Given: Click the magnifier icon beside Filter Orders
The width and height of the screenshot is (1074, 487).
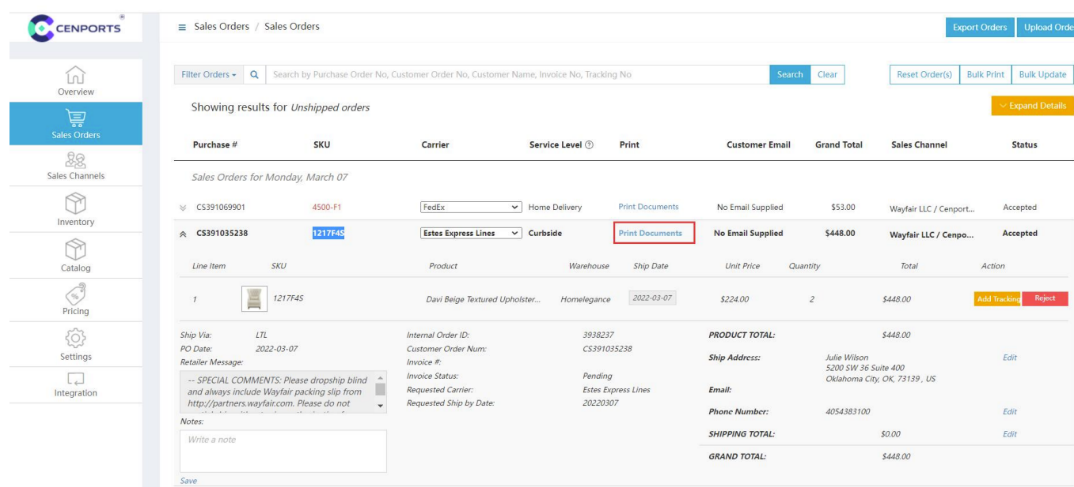Looking at the screenshot, I should (x=254, y=75).
